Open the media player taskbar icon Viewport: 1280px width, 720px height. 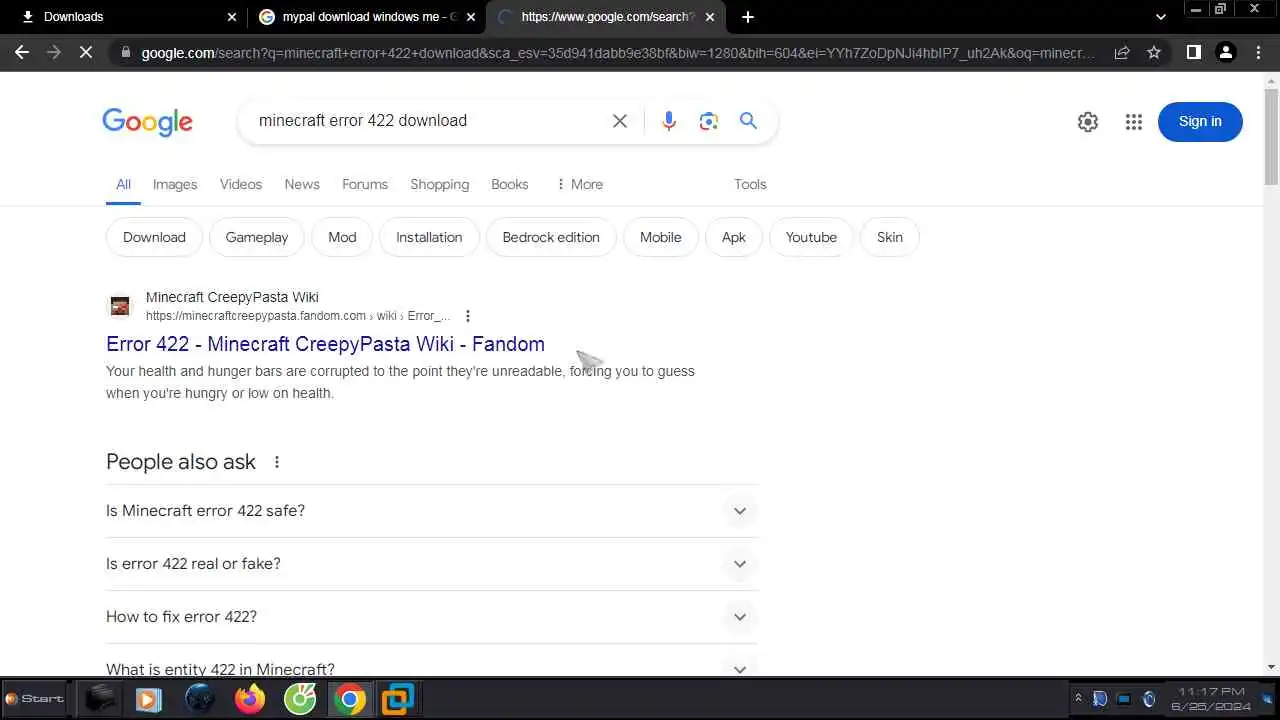(148, 699)
